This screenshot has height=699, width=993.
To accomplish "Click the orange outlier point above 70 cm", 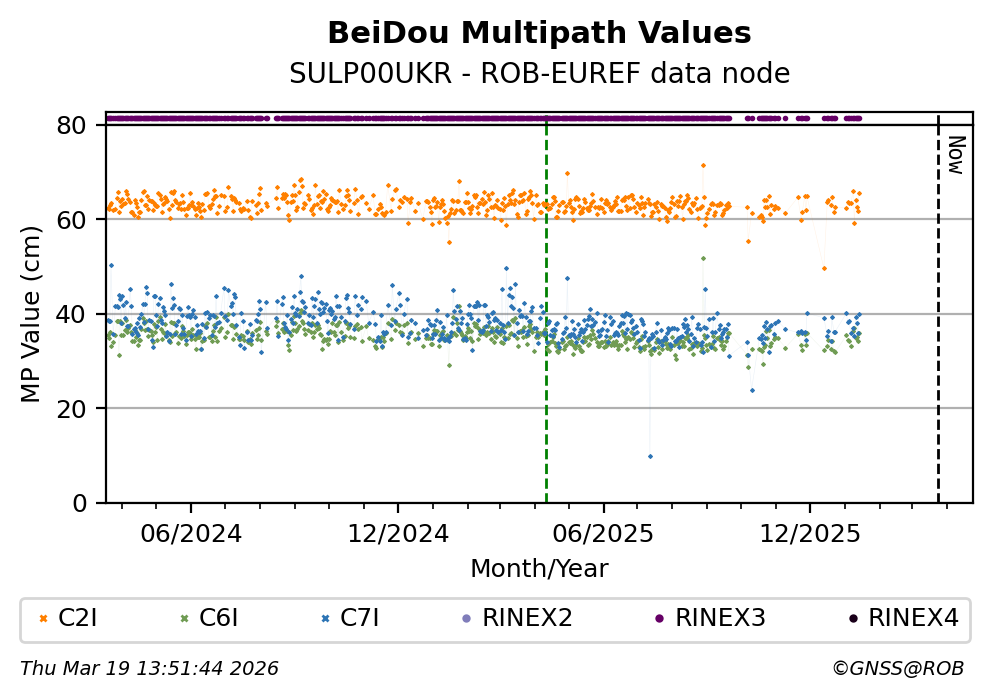I will [703, 165].
